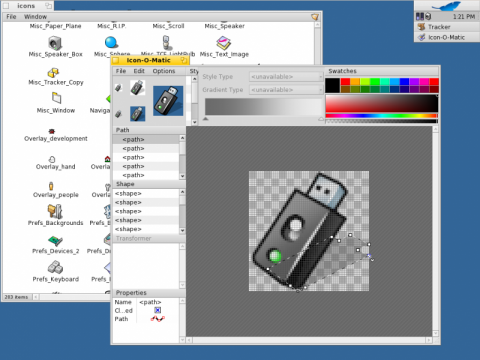This screenshot has width=480, height=360.
Task: Open Icon-O-Matic Options menu
Action: pyautogui.click(x=164, y=71)
